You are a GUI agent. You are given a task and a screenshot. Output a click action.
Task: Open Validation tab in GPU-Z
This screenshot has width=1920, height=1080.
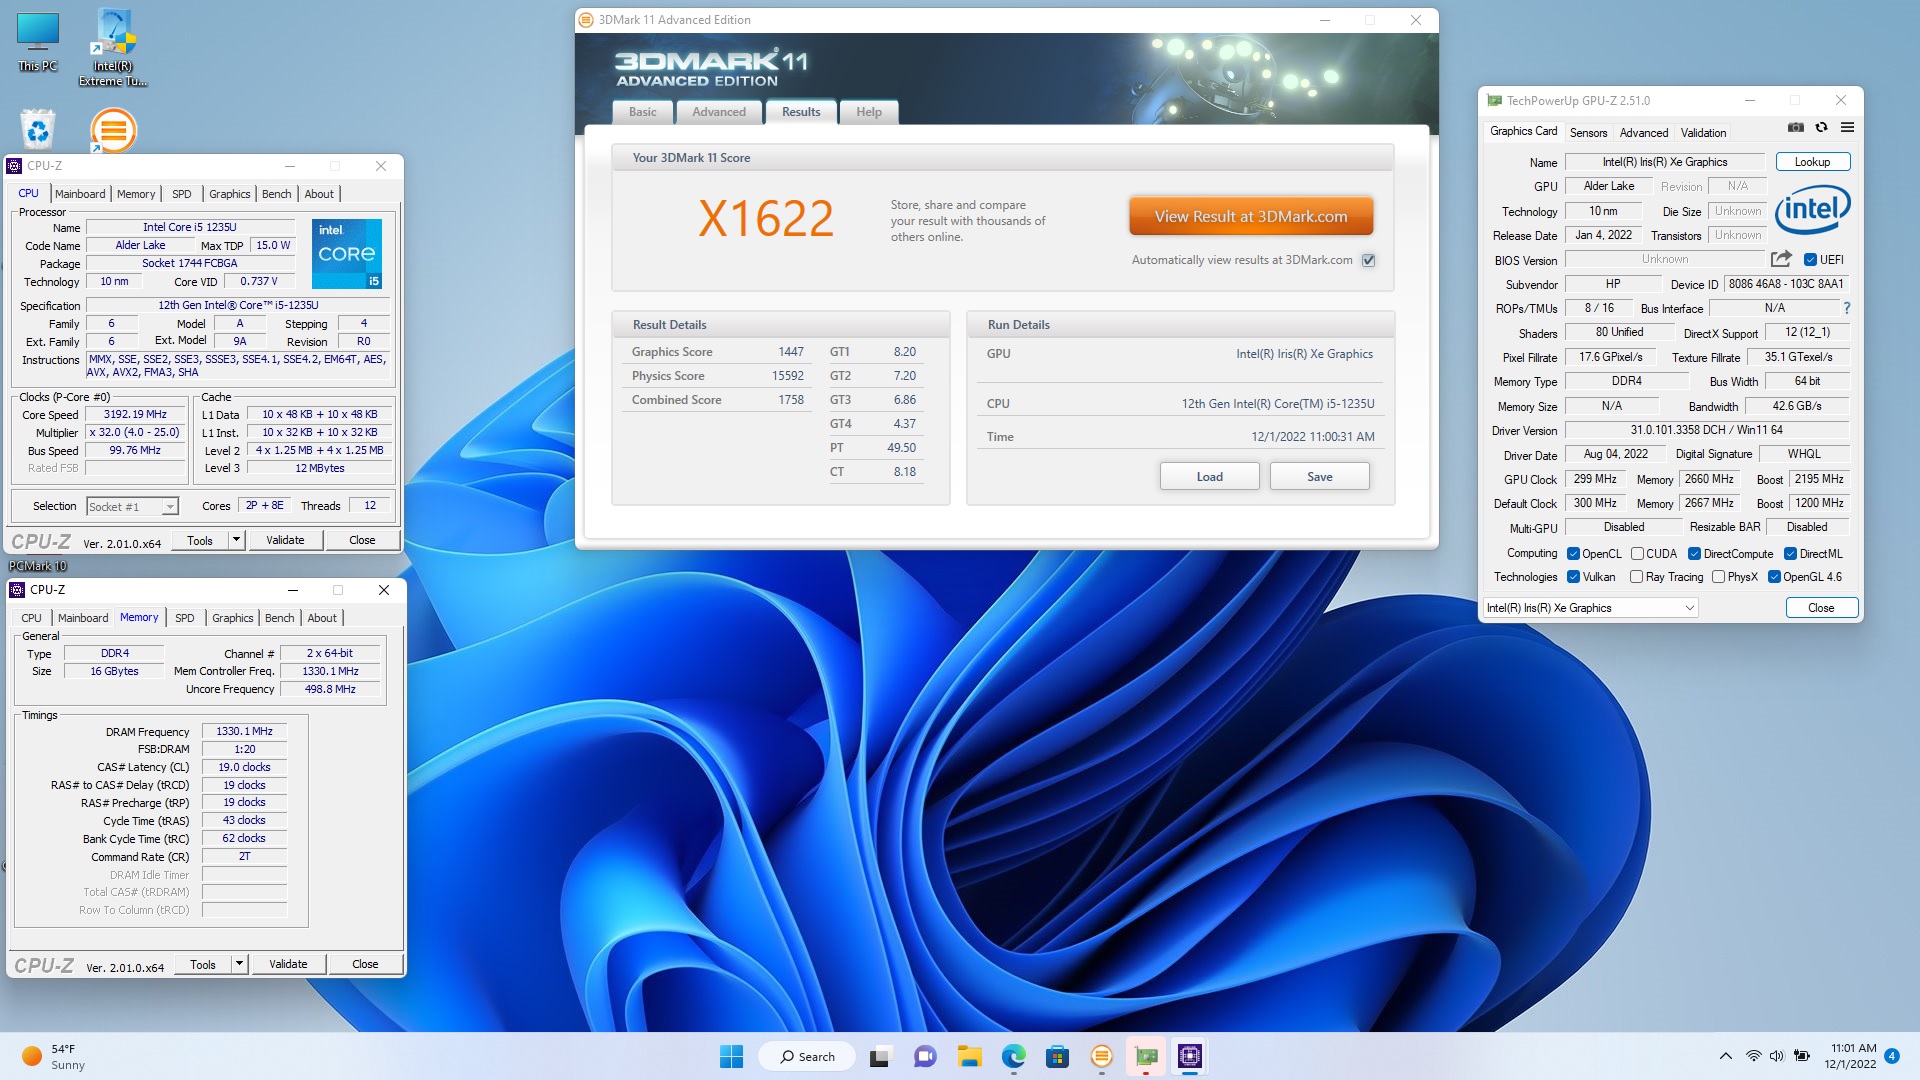pos(1703,133)
